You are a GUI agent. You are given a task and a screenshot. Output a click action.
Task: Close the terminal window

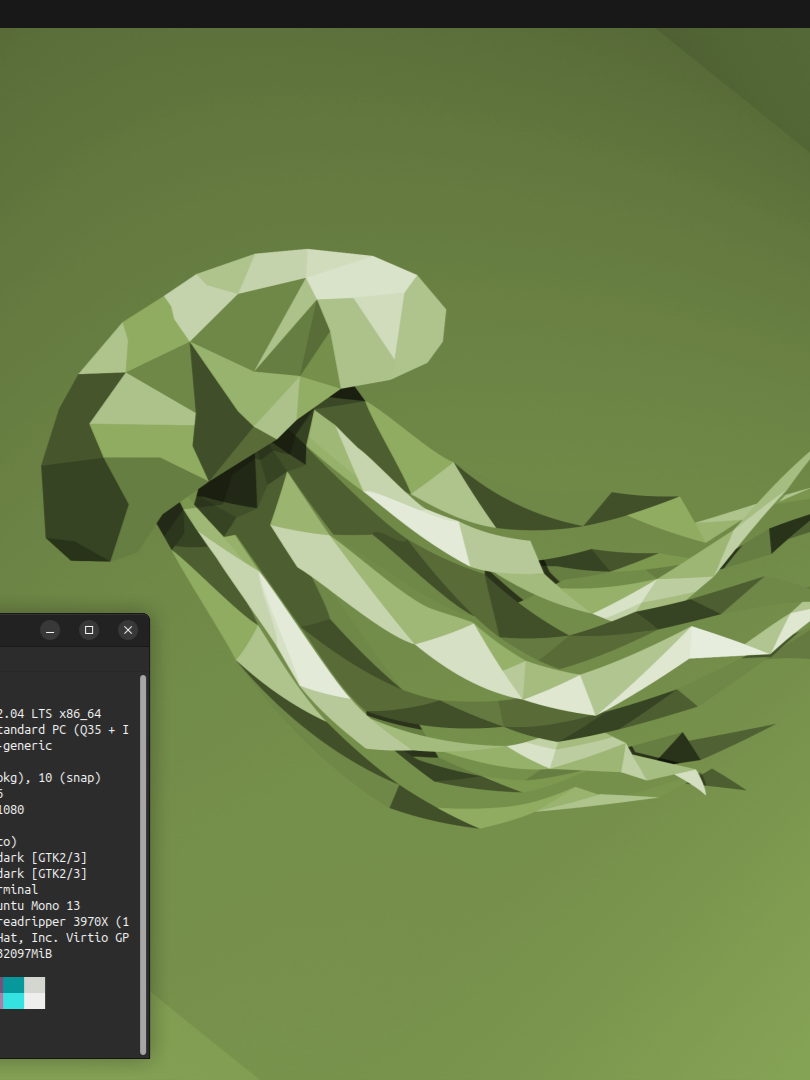pos(128,630)
